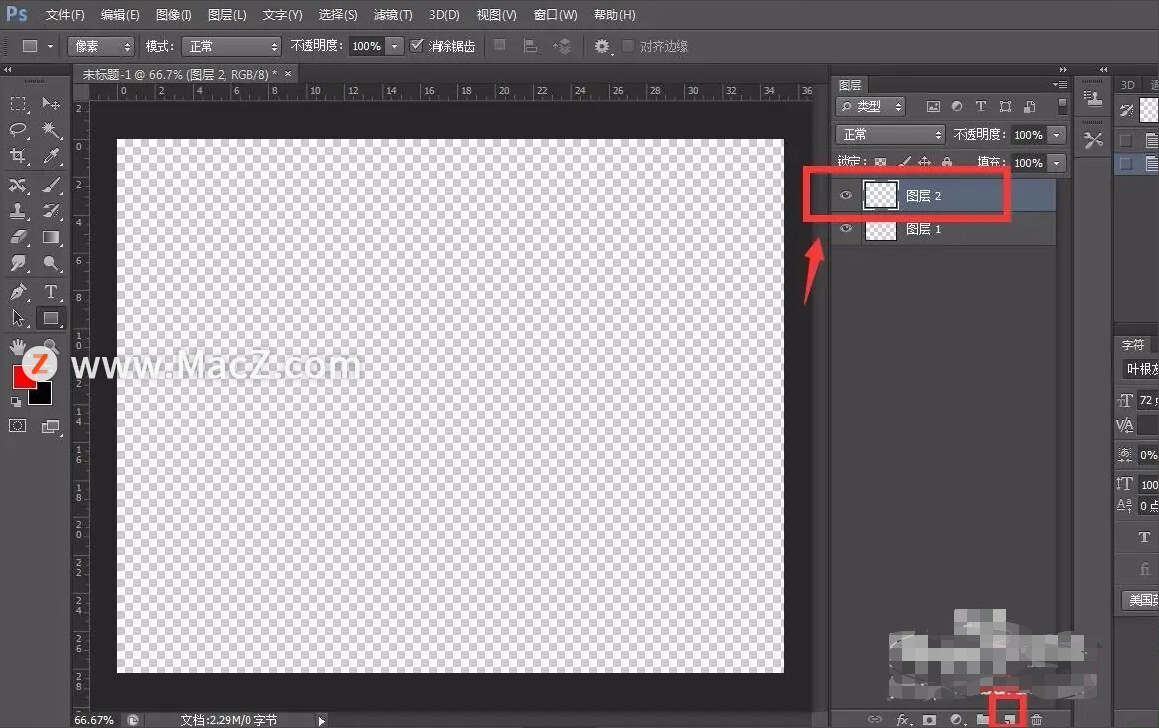Open the fx layer style menu
Screen dimensions: 1159x728
coord(903,719)
